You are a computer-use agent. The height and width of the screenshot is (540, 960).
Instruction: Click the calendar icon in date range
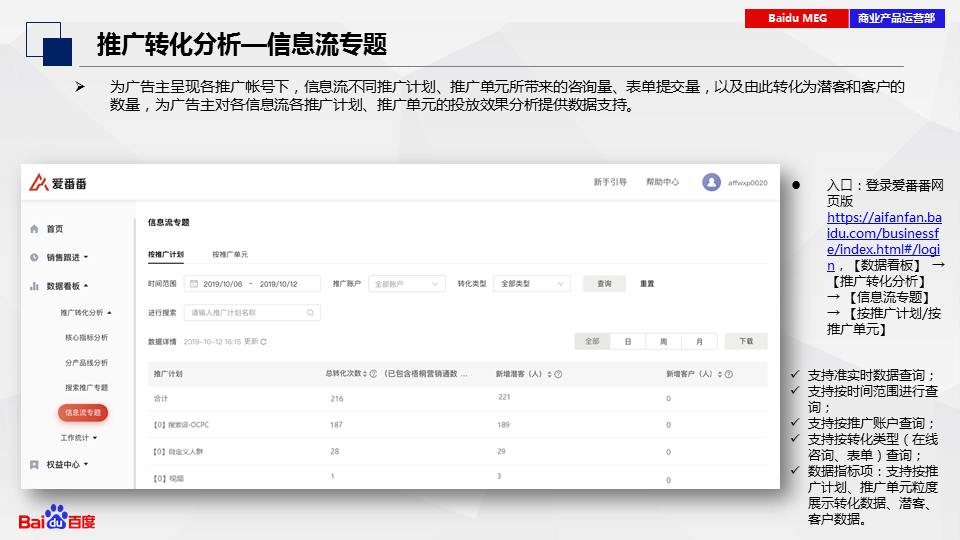193,284
